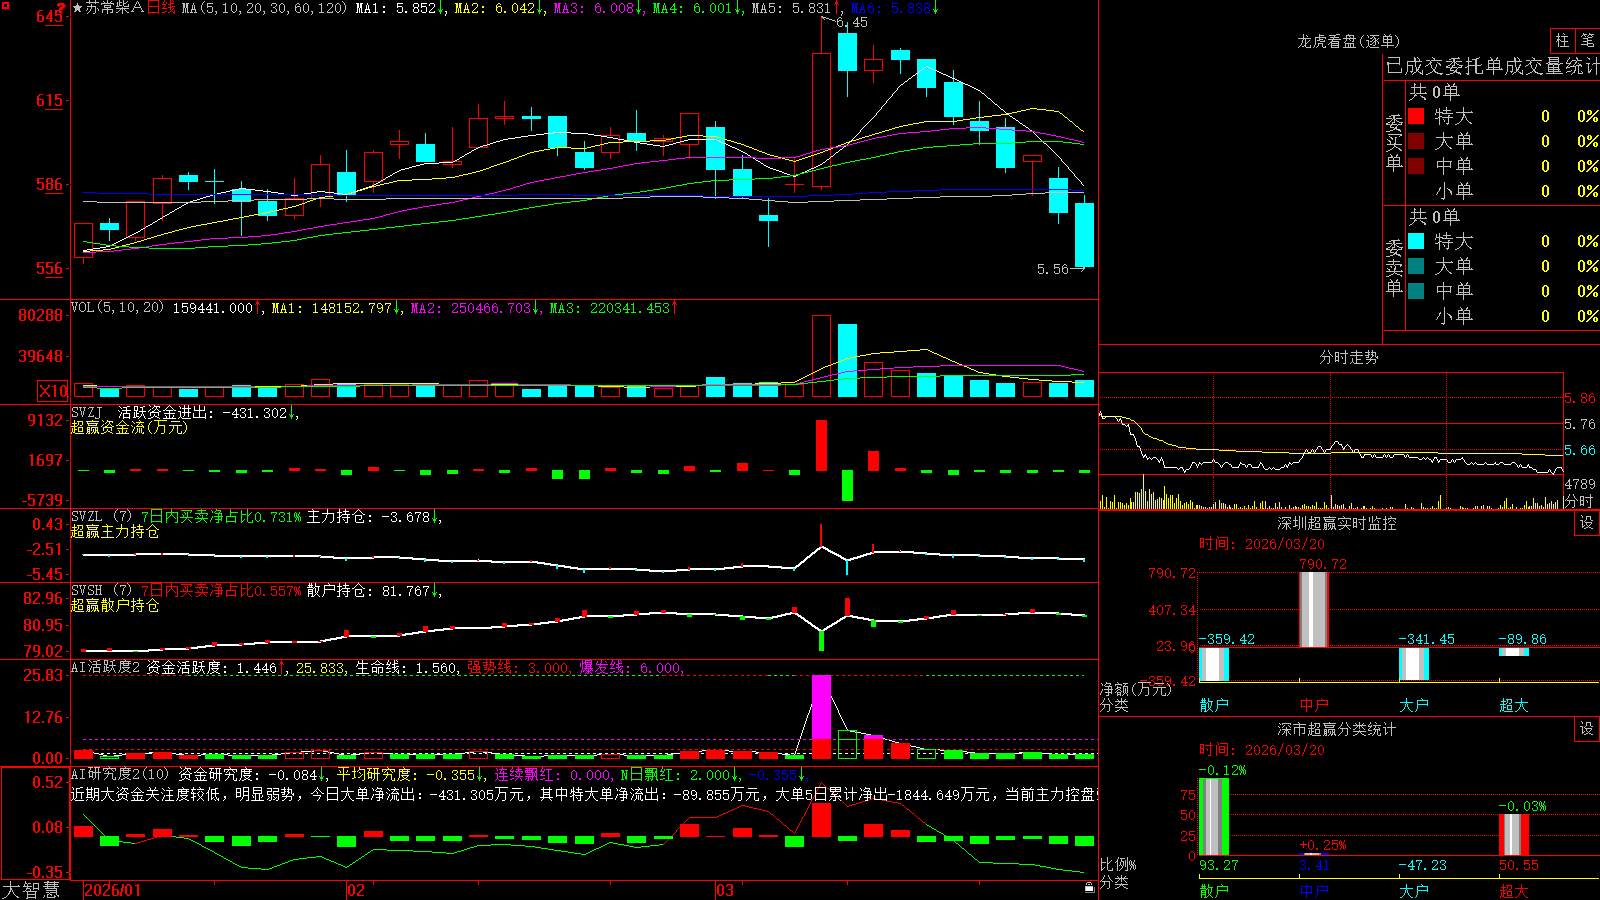Click the green MA4: 6.001 value
1600x900 pixels.
(x=696, y=8)
